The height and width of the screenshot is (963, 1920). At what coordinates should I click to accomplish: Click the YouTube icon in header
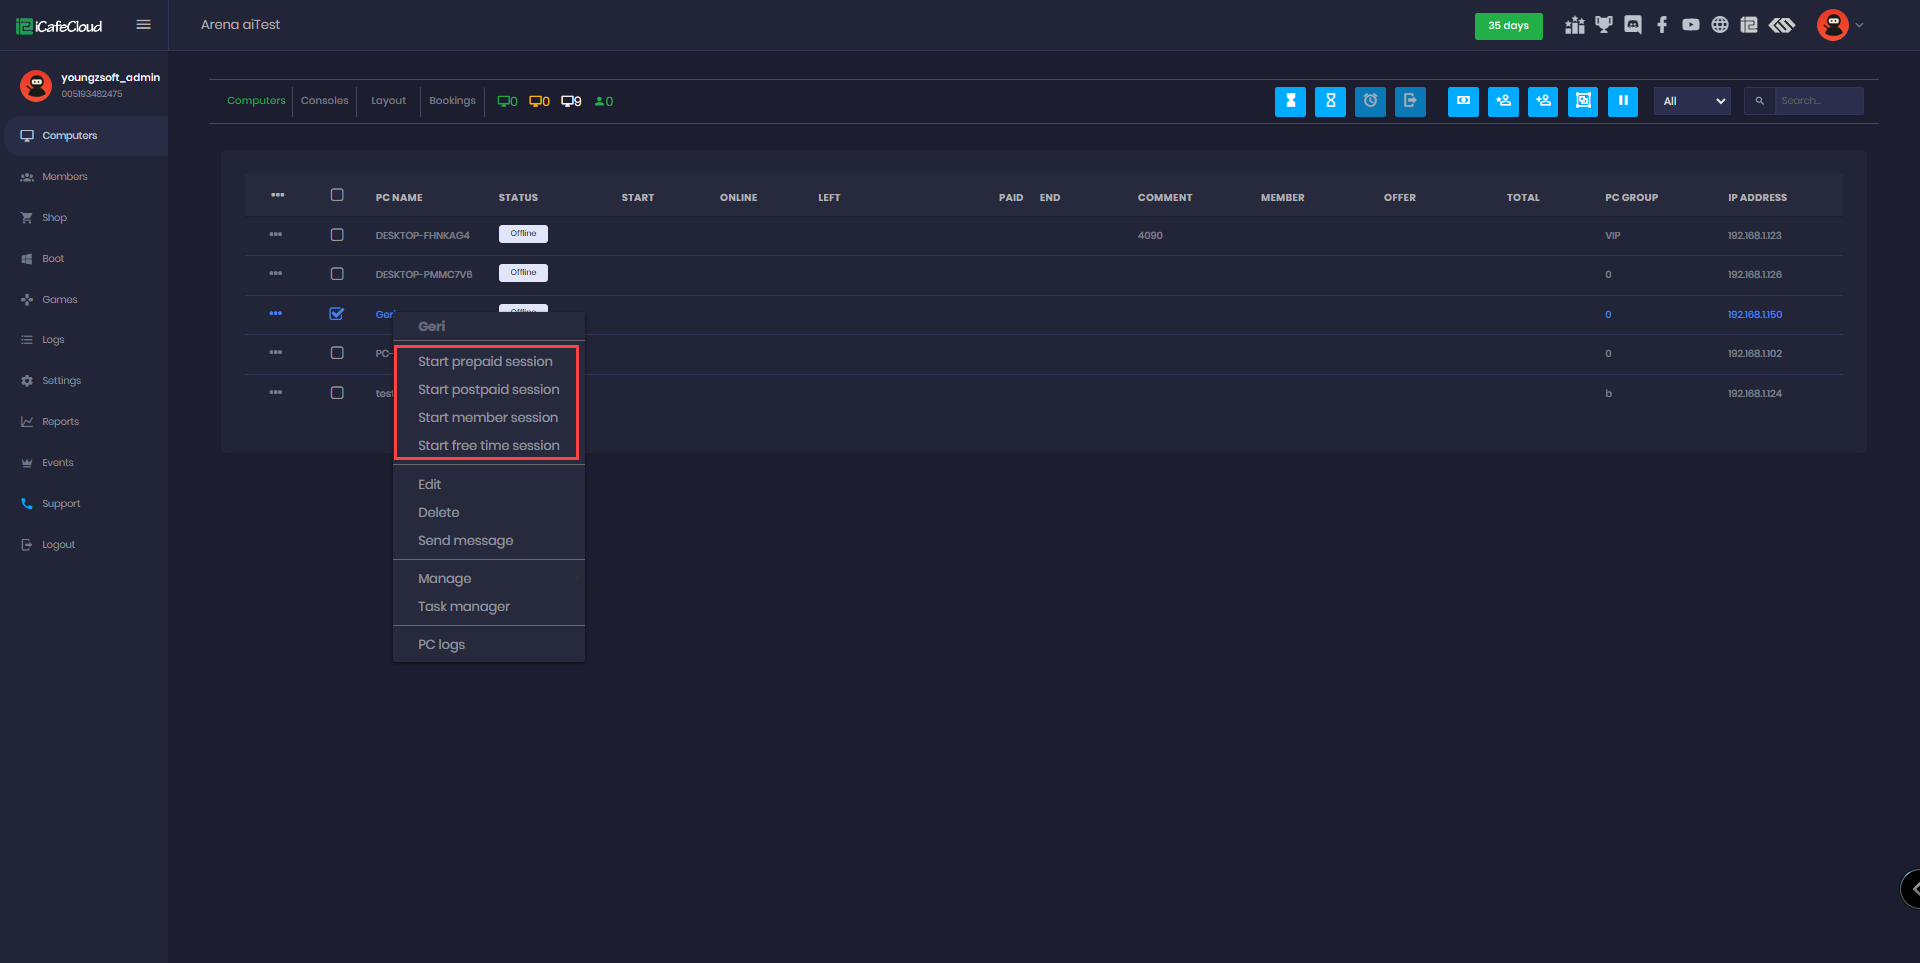(1691, 25)
